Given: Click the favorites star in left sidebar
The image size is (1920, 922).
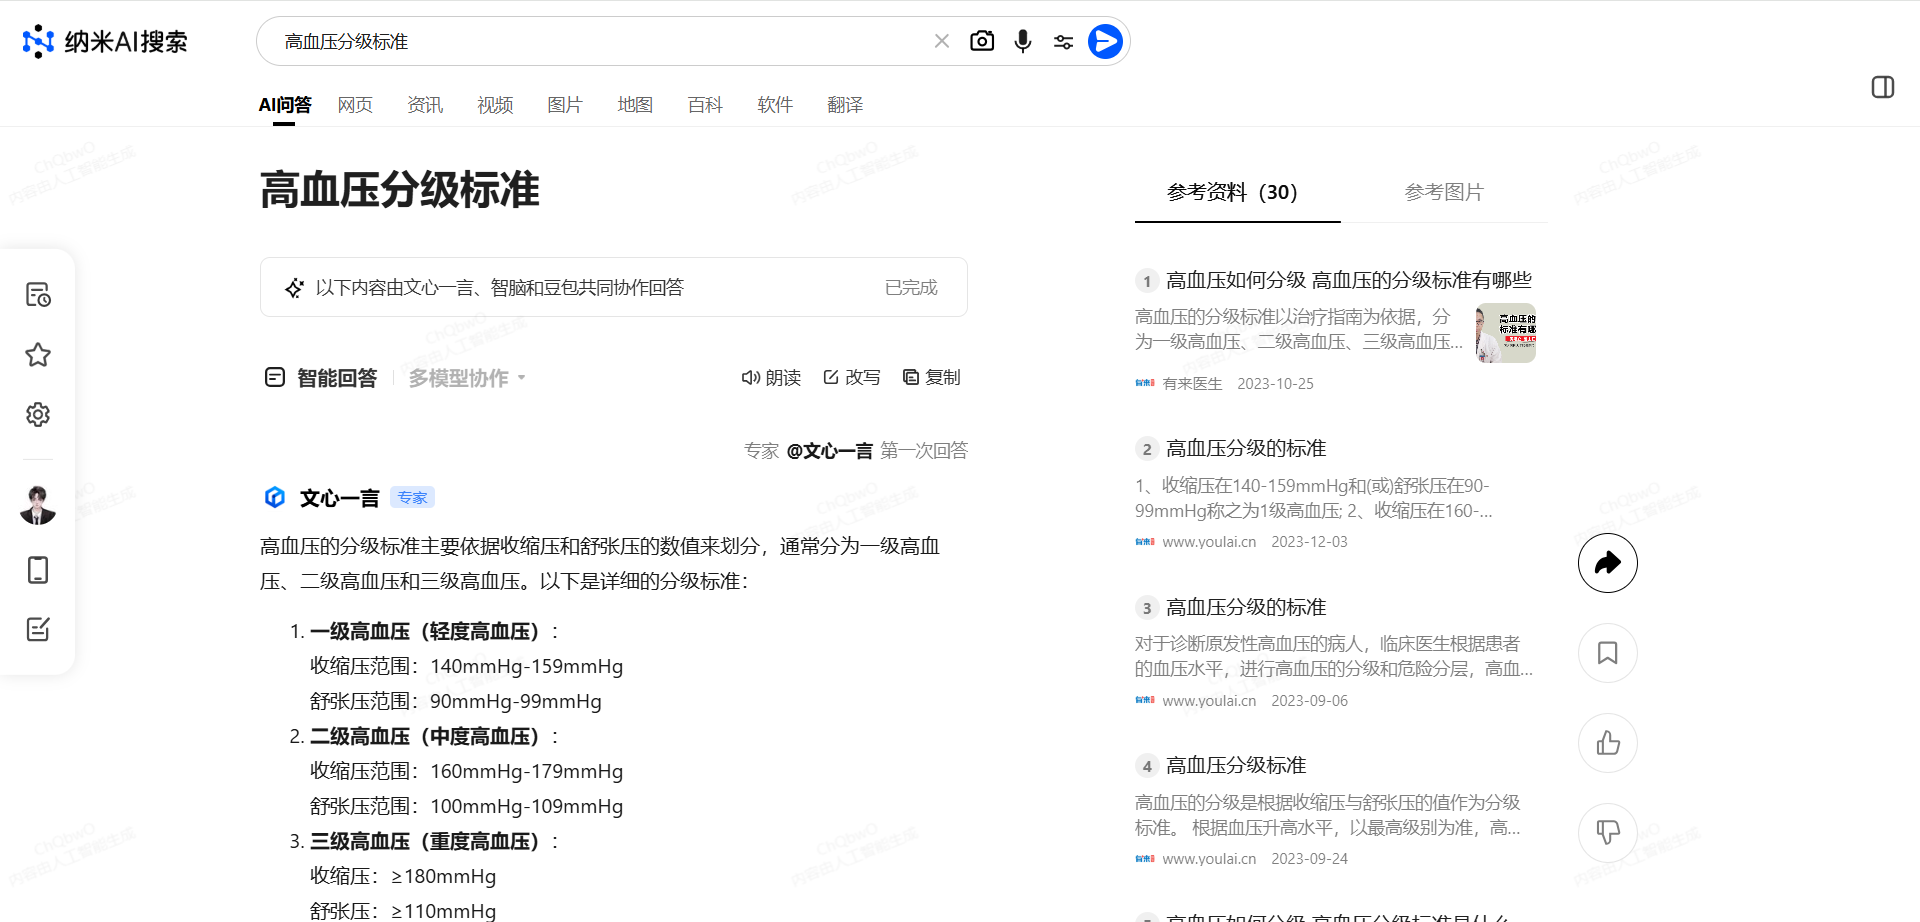Looking at the screenshot, I should tap(37, 355).
